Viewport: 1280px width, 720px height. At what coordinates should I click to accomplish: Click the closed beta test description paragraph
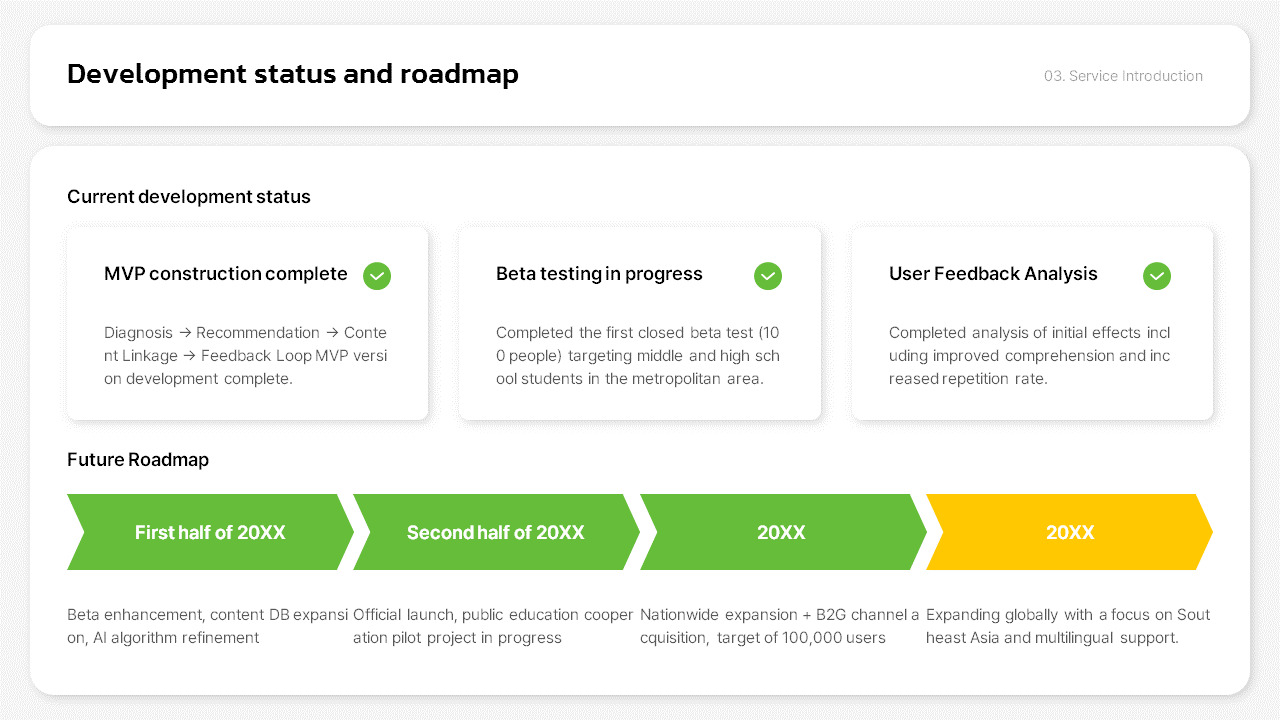point(637,356)
